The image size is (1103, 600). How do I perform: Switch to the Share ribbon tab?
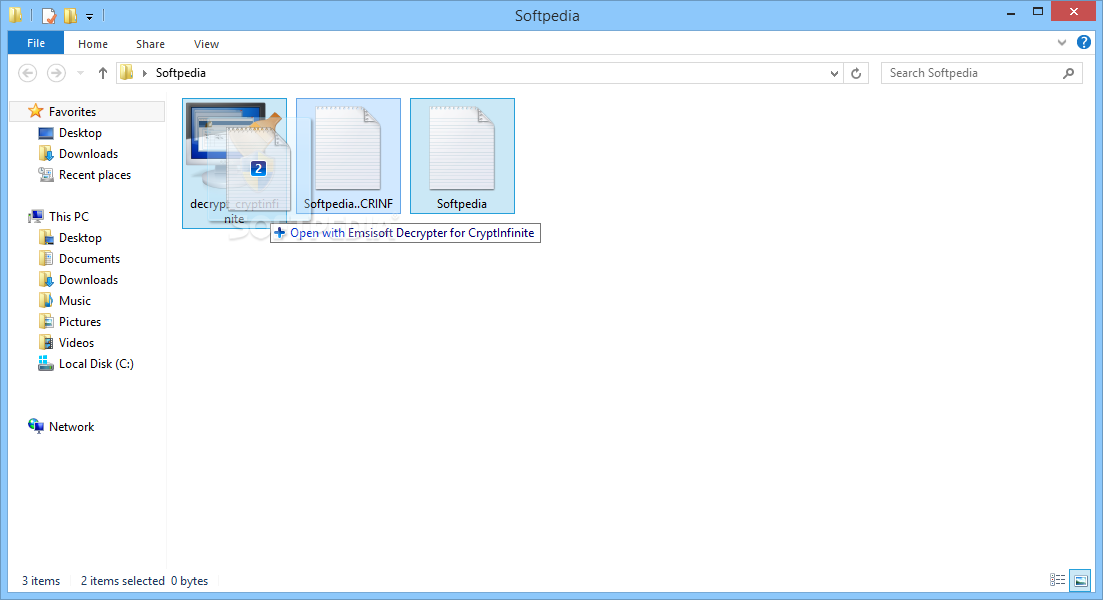(151, 44)
